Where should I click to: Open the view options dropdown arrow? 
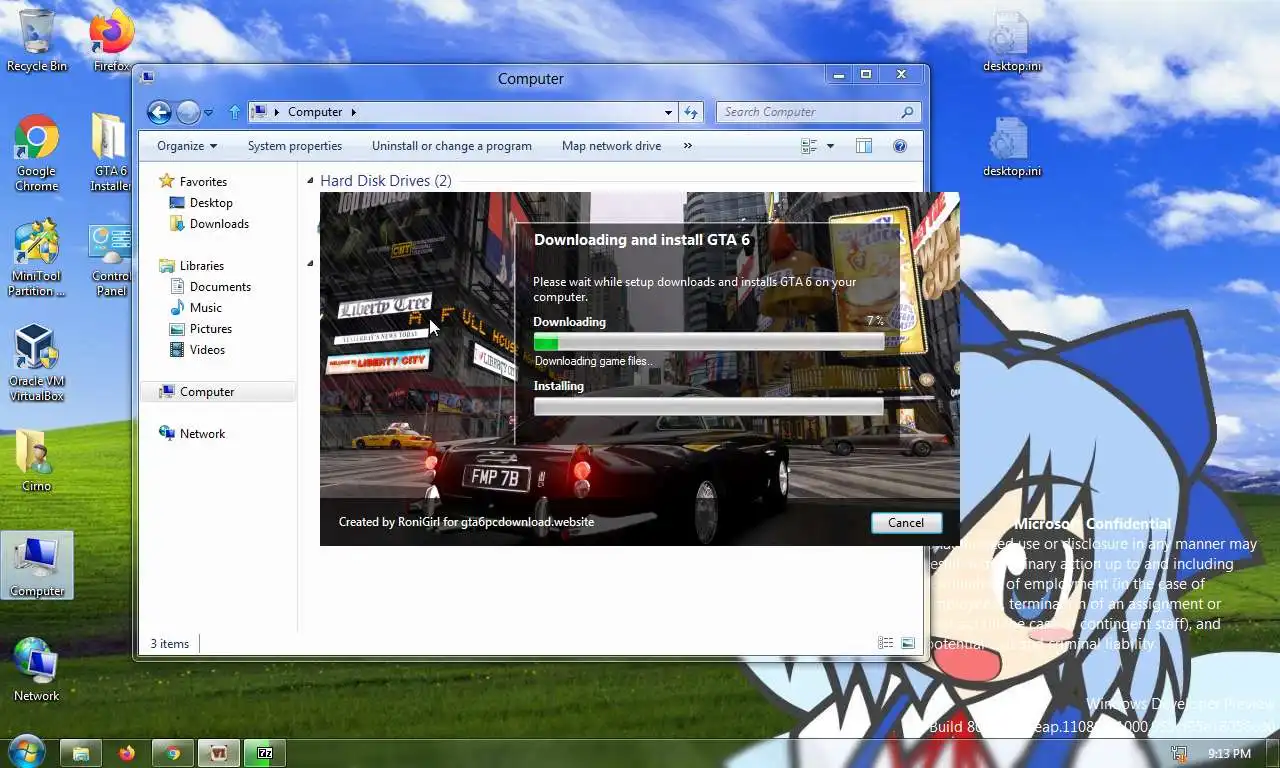(x=830, y=146)
